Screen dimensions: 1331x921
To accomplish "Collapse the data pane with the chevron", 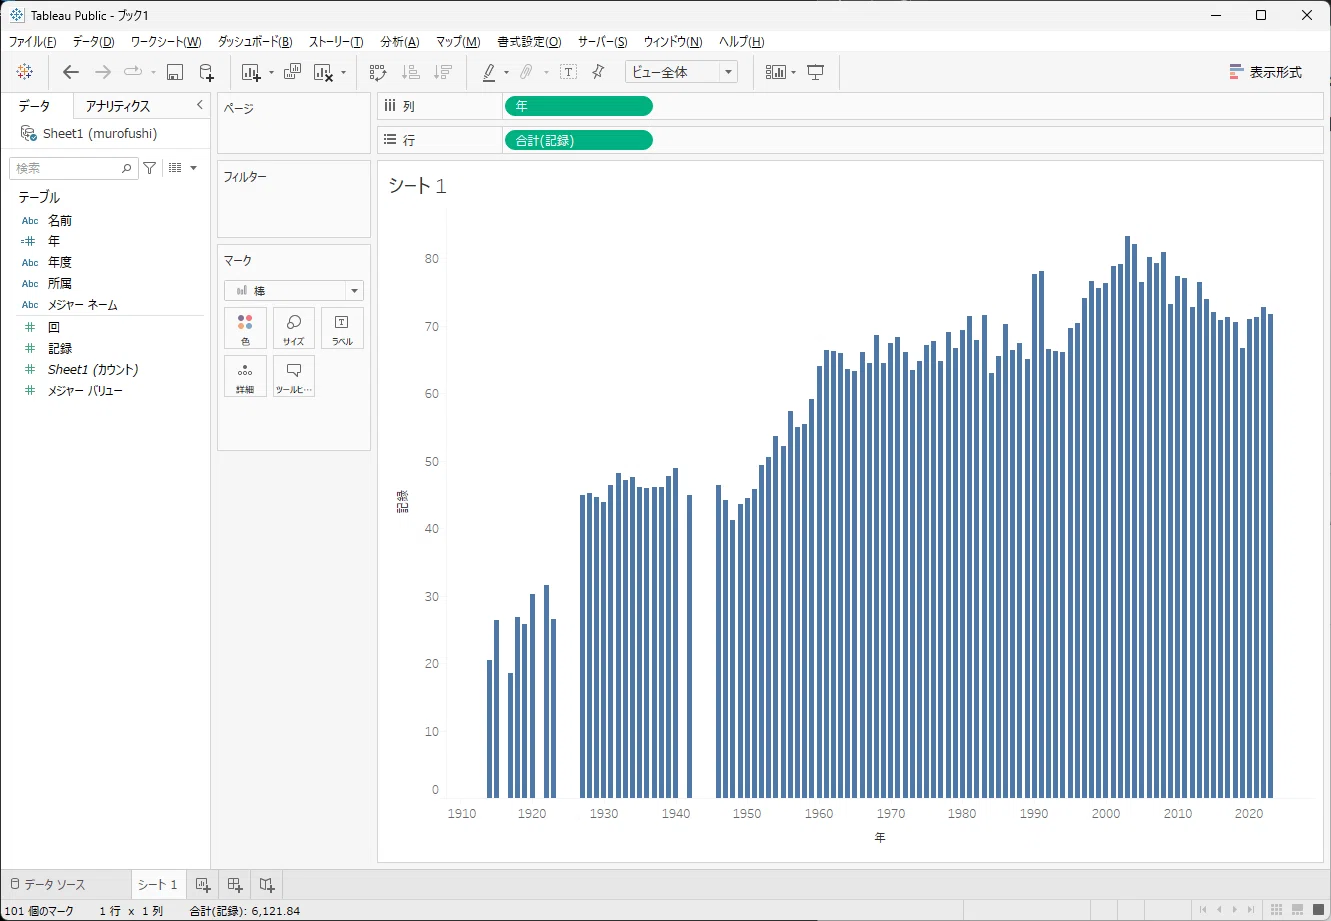I will tap(199, 105).
